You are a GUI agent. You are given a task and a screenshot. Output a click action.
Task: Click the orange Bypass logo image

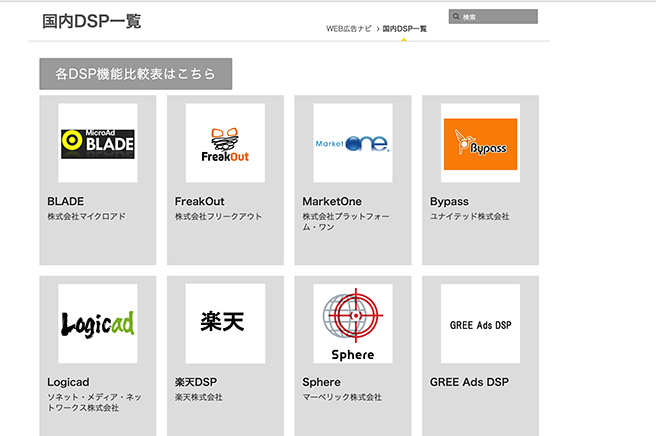480,143
